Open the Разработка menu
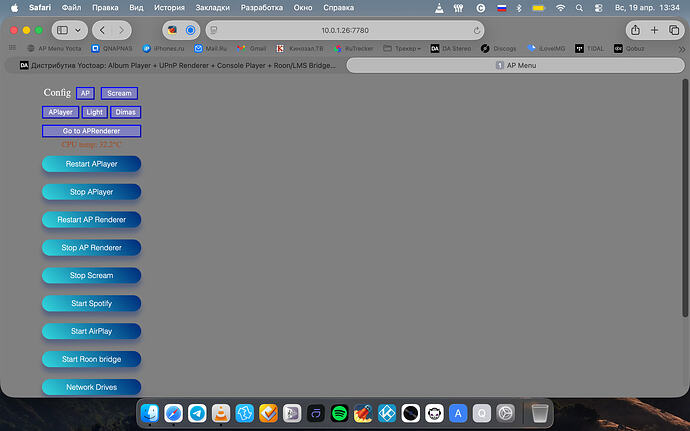Image resolution: width=690 pixels, height=431 pixels. [262, 7]
